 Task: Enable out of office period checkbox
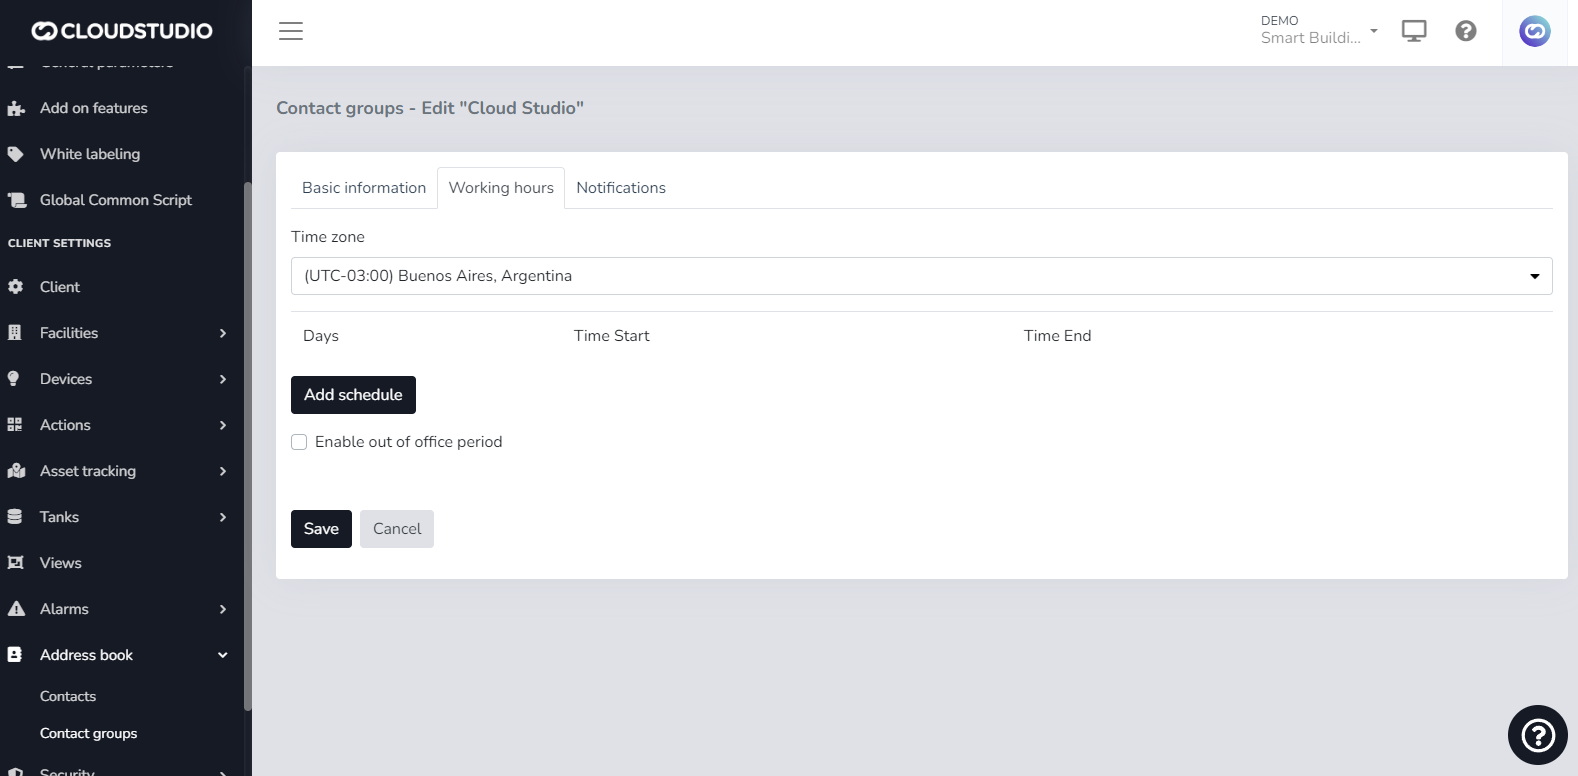pos(299,442)
